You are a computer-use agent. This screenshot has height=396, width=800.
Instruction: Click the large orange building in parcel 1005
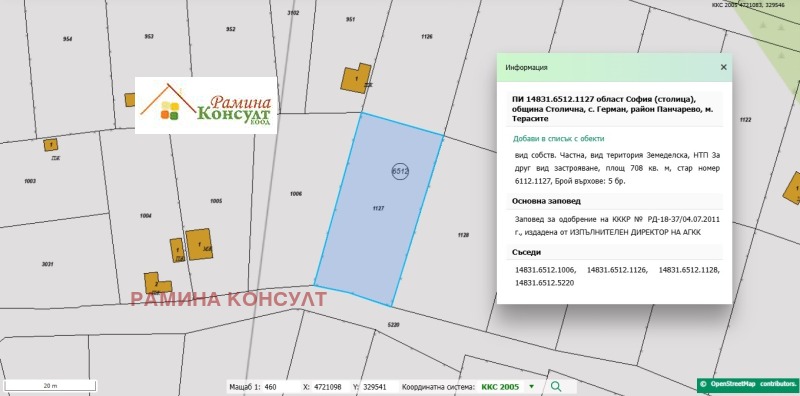[x=199, y=244]
